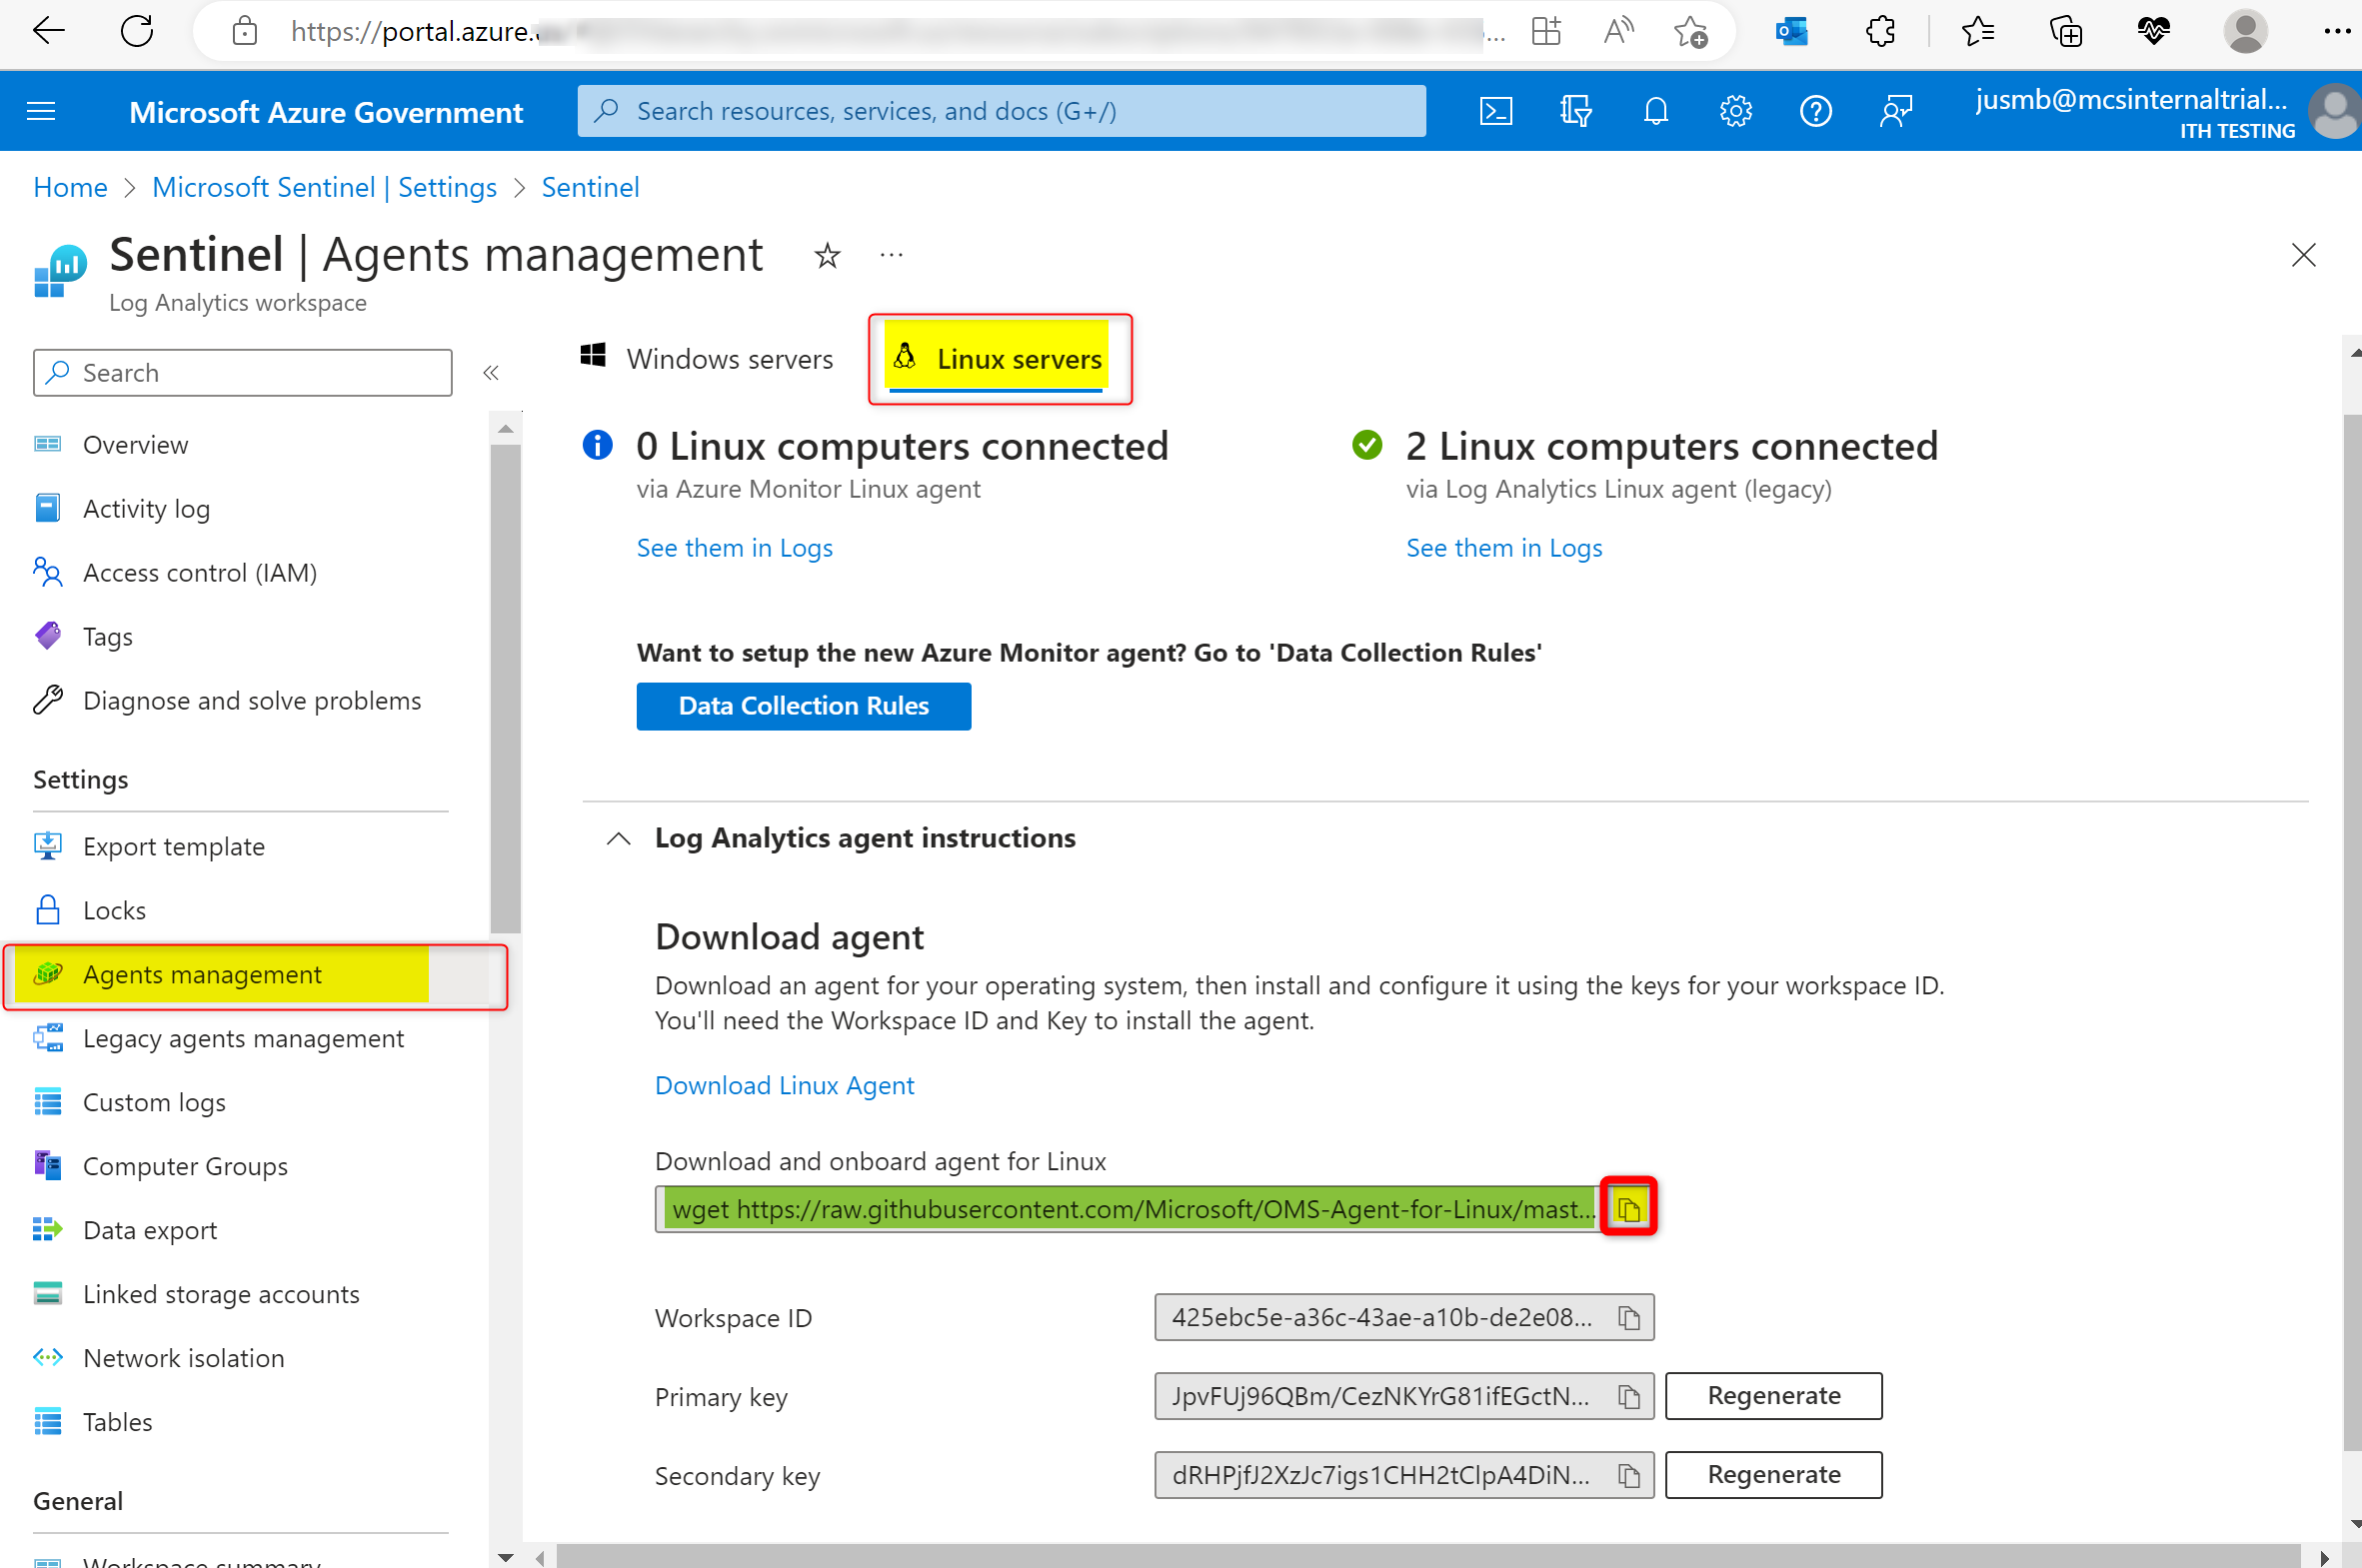Image resolution: width=2362 pixels, height=1568 pixels.
Task: Open the notifications bell
Action: pos(1656,111)
